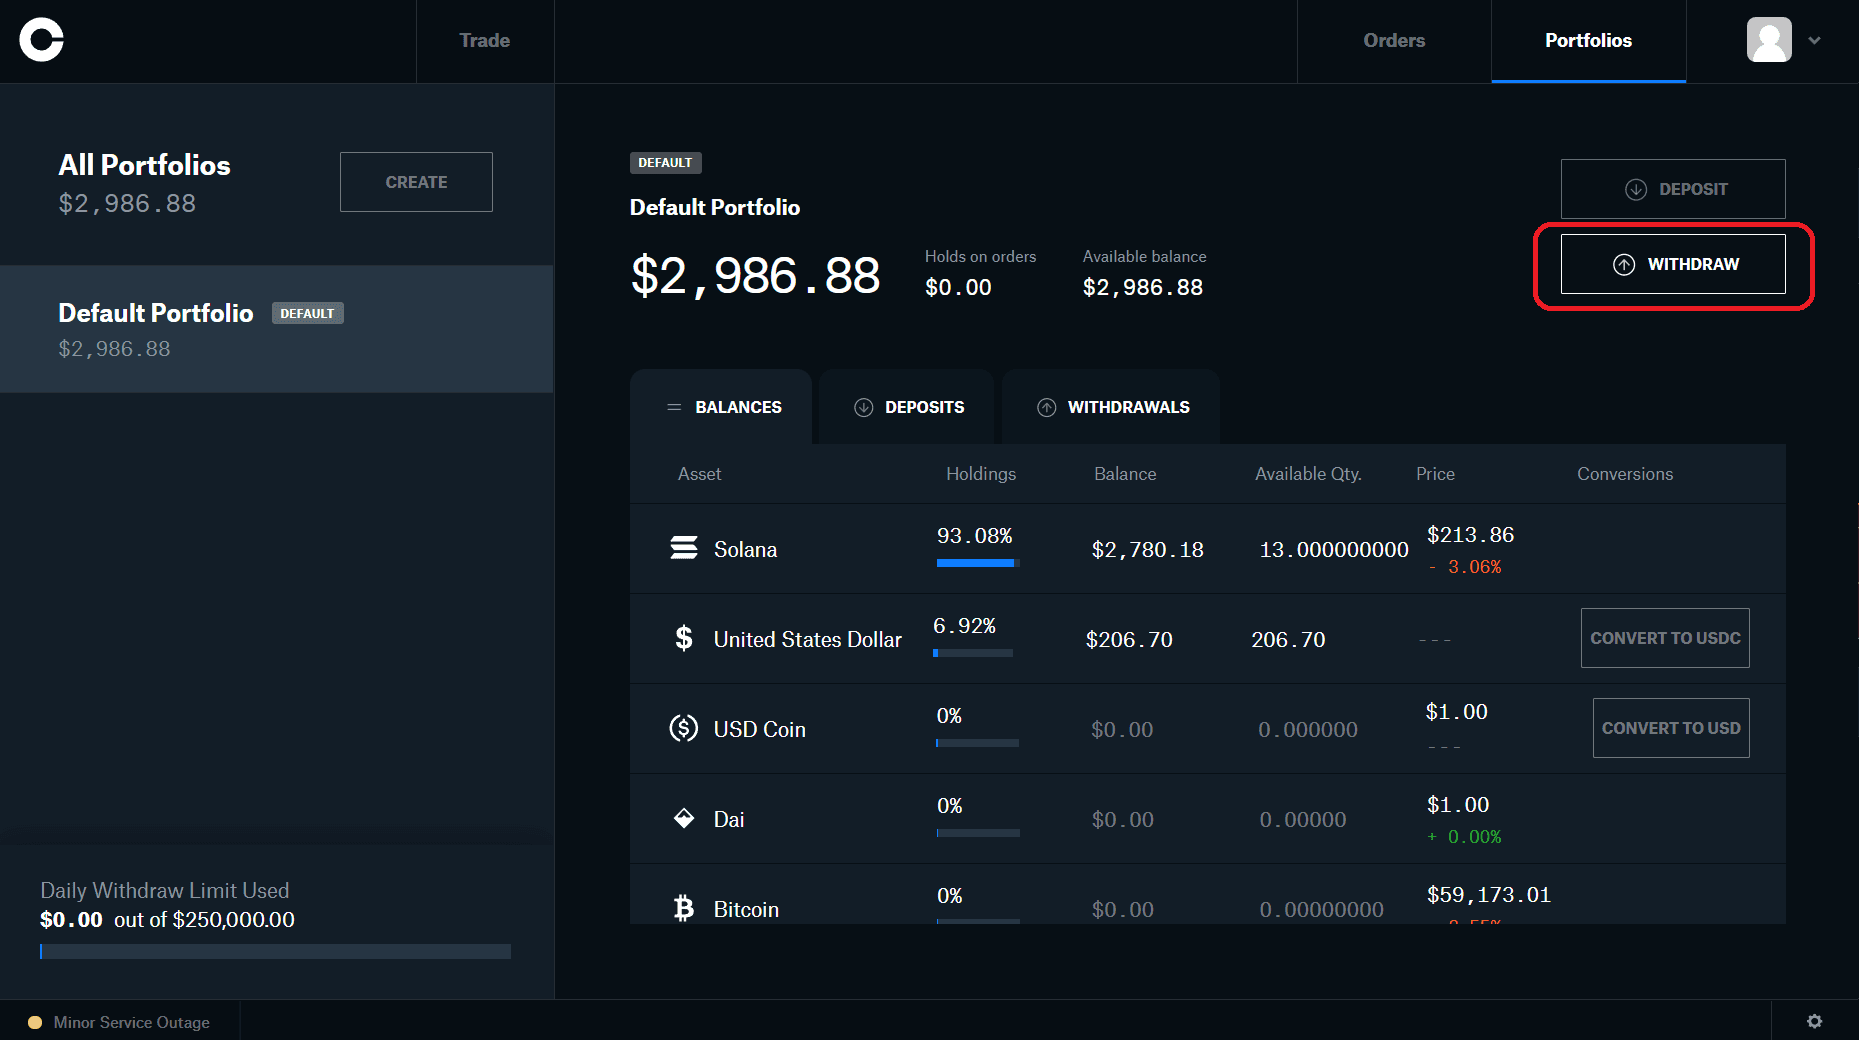The height and width of the screenshot is (1040, 1859).
Task: Click CONVERT TO USD button
Action: tap(1671, 728)
